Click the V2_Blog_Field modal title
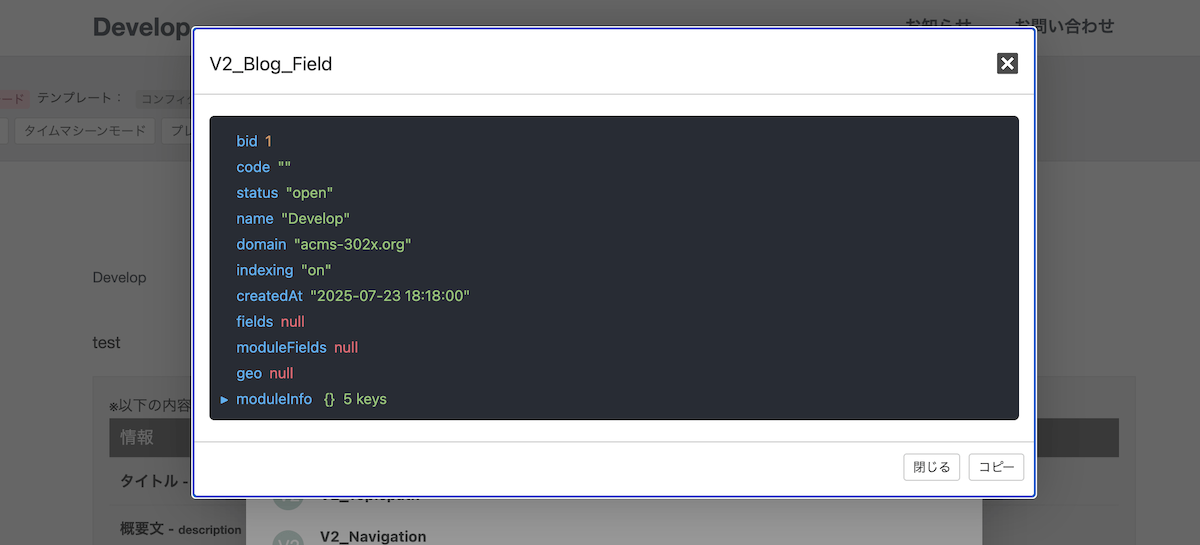 pyautogui.click(x=271, y=64)
